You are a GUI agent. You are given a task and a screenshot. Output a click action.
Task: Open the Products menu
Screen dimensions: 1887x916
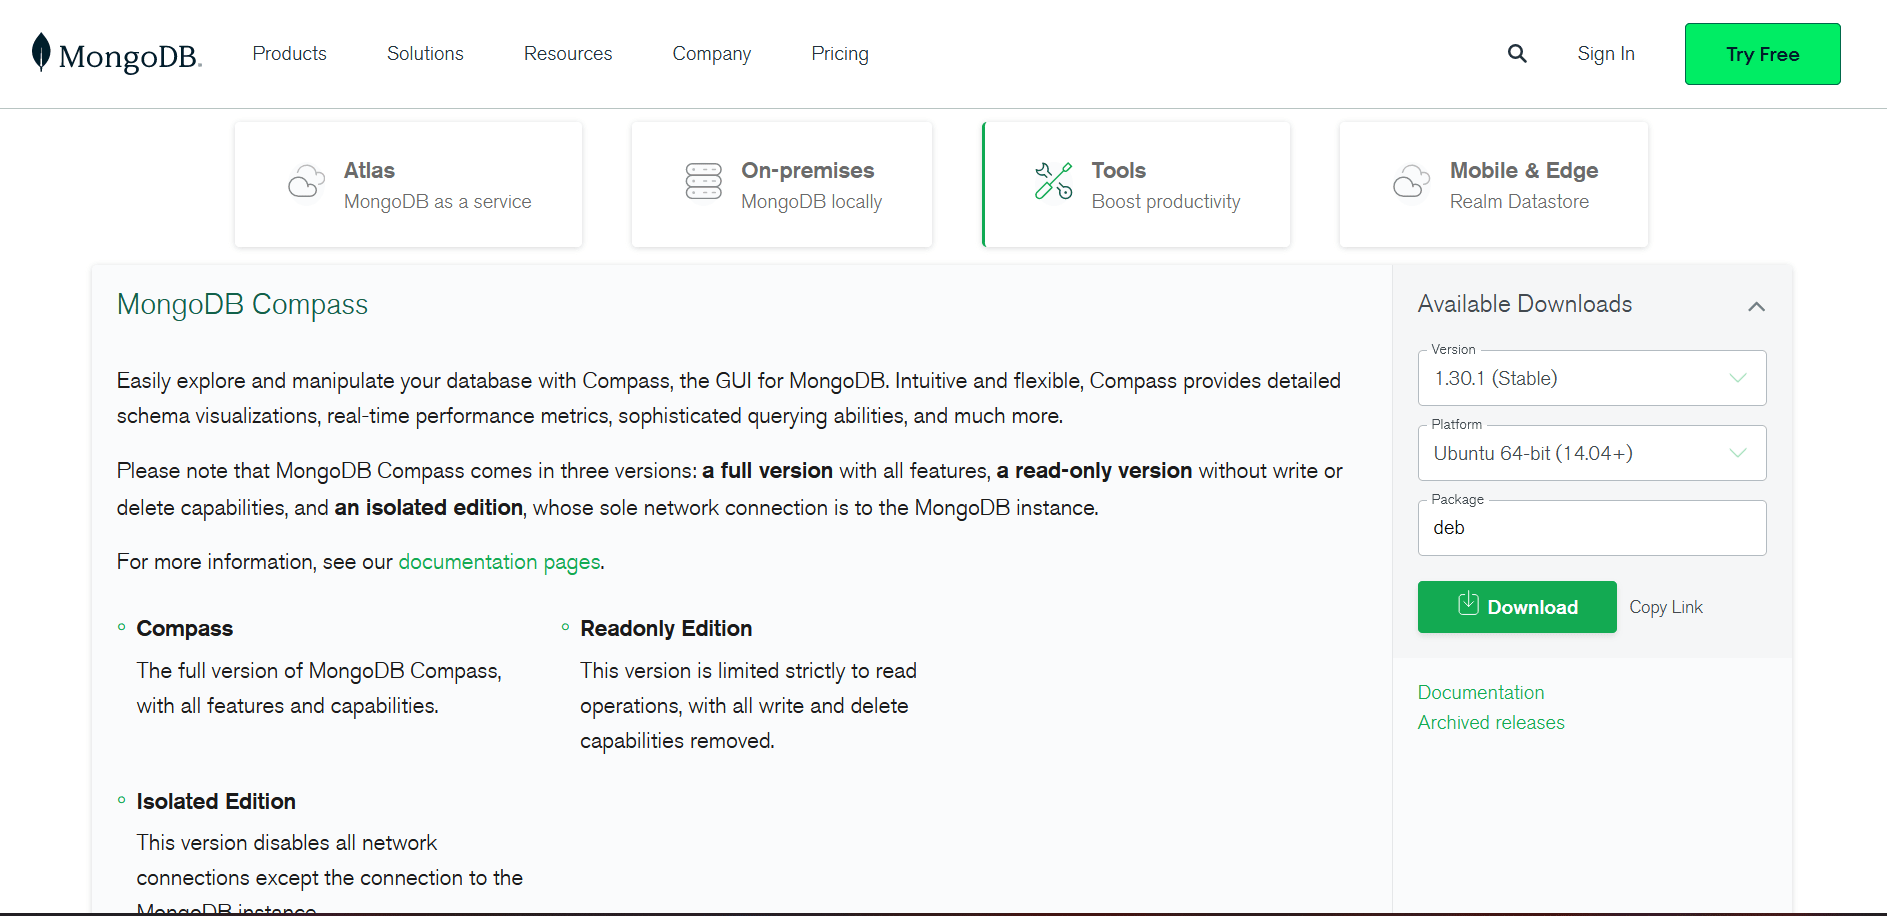tap(290, 54)
